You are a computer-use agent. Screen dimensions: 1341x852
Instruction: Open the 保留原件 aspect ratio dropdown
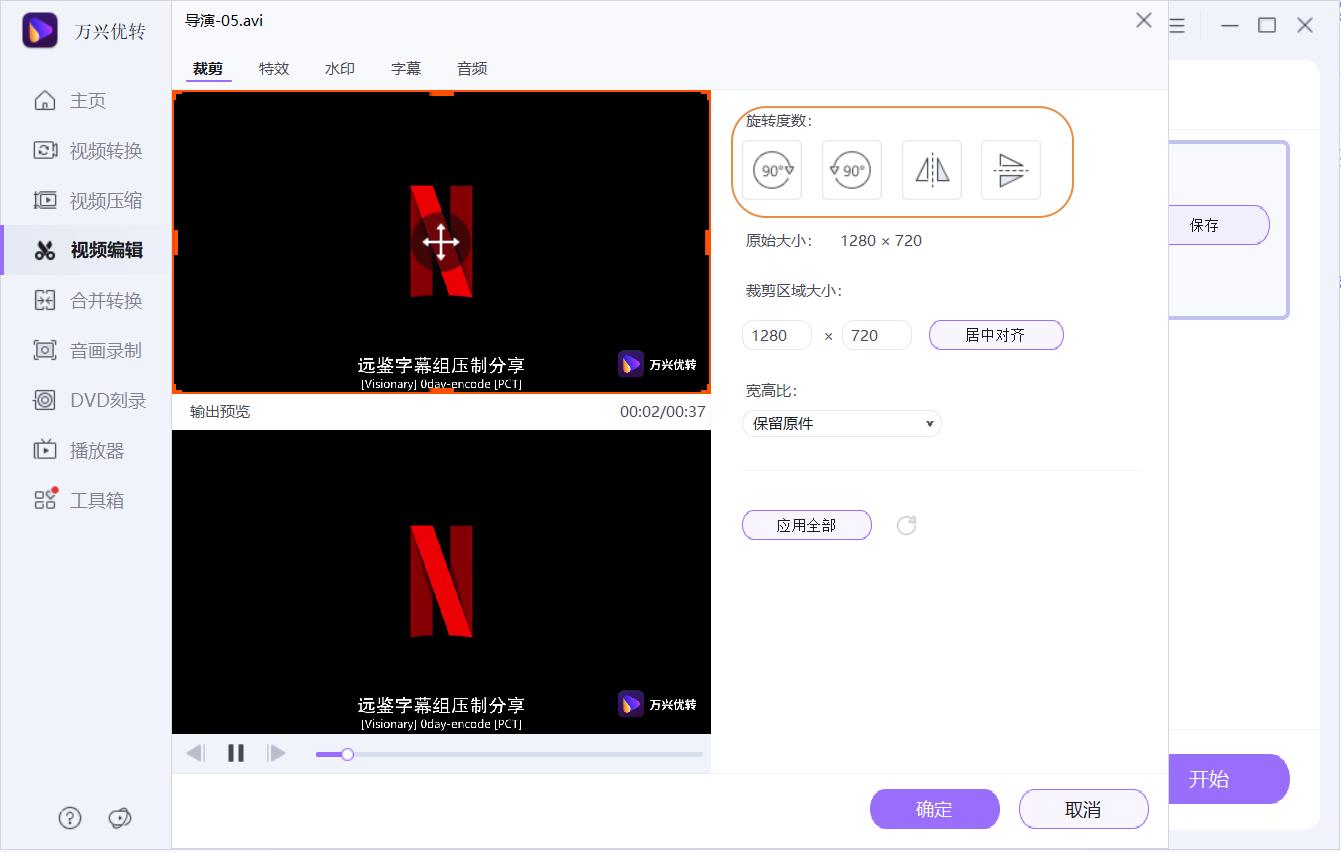840,423
